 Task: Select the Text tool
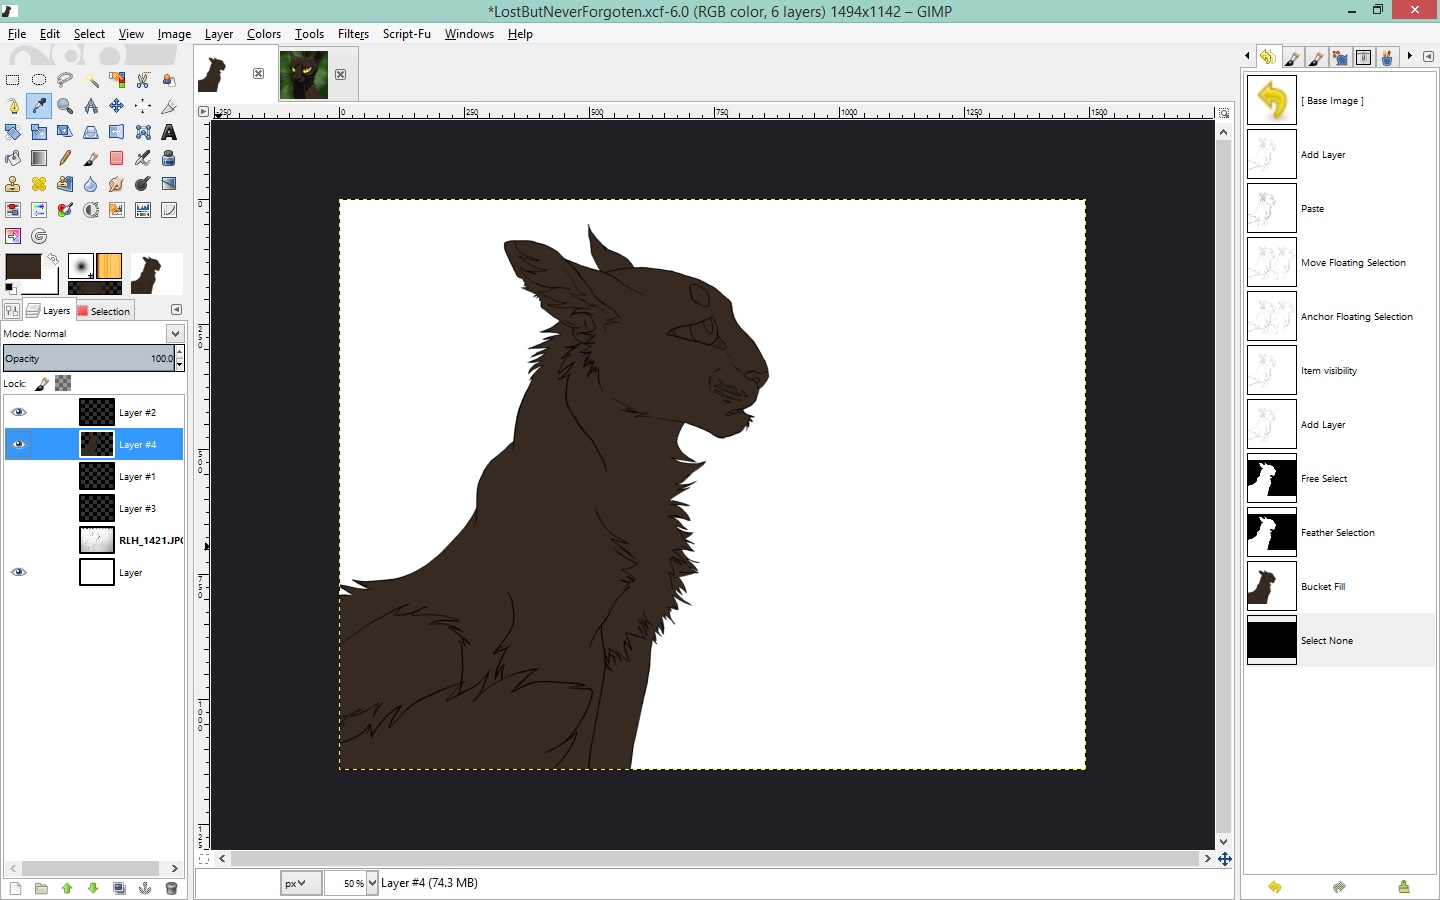pyautogui.click(x=169, y=132)
